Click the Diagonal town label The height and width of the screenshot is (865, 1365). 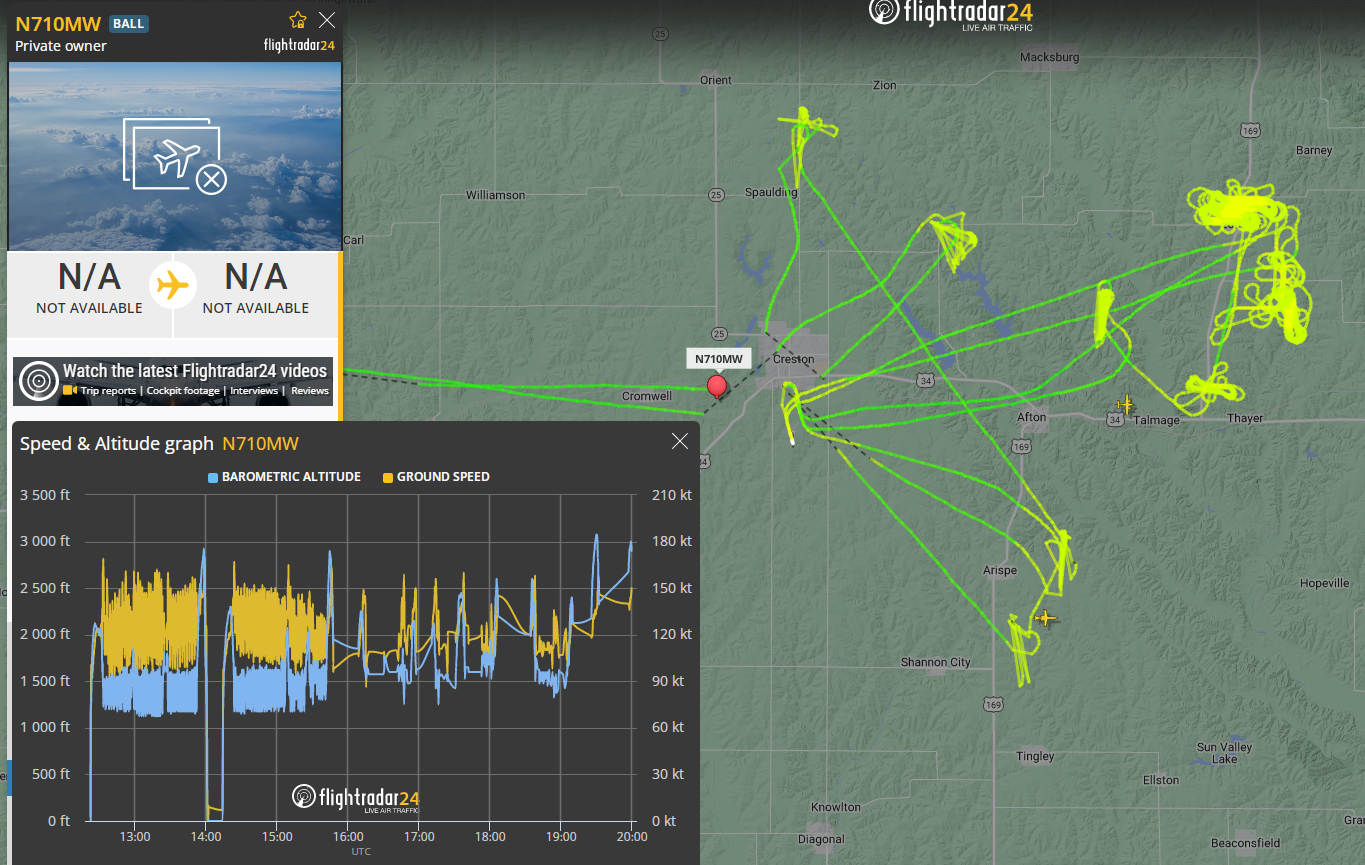click(x=821, y=839)
